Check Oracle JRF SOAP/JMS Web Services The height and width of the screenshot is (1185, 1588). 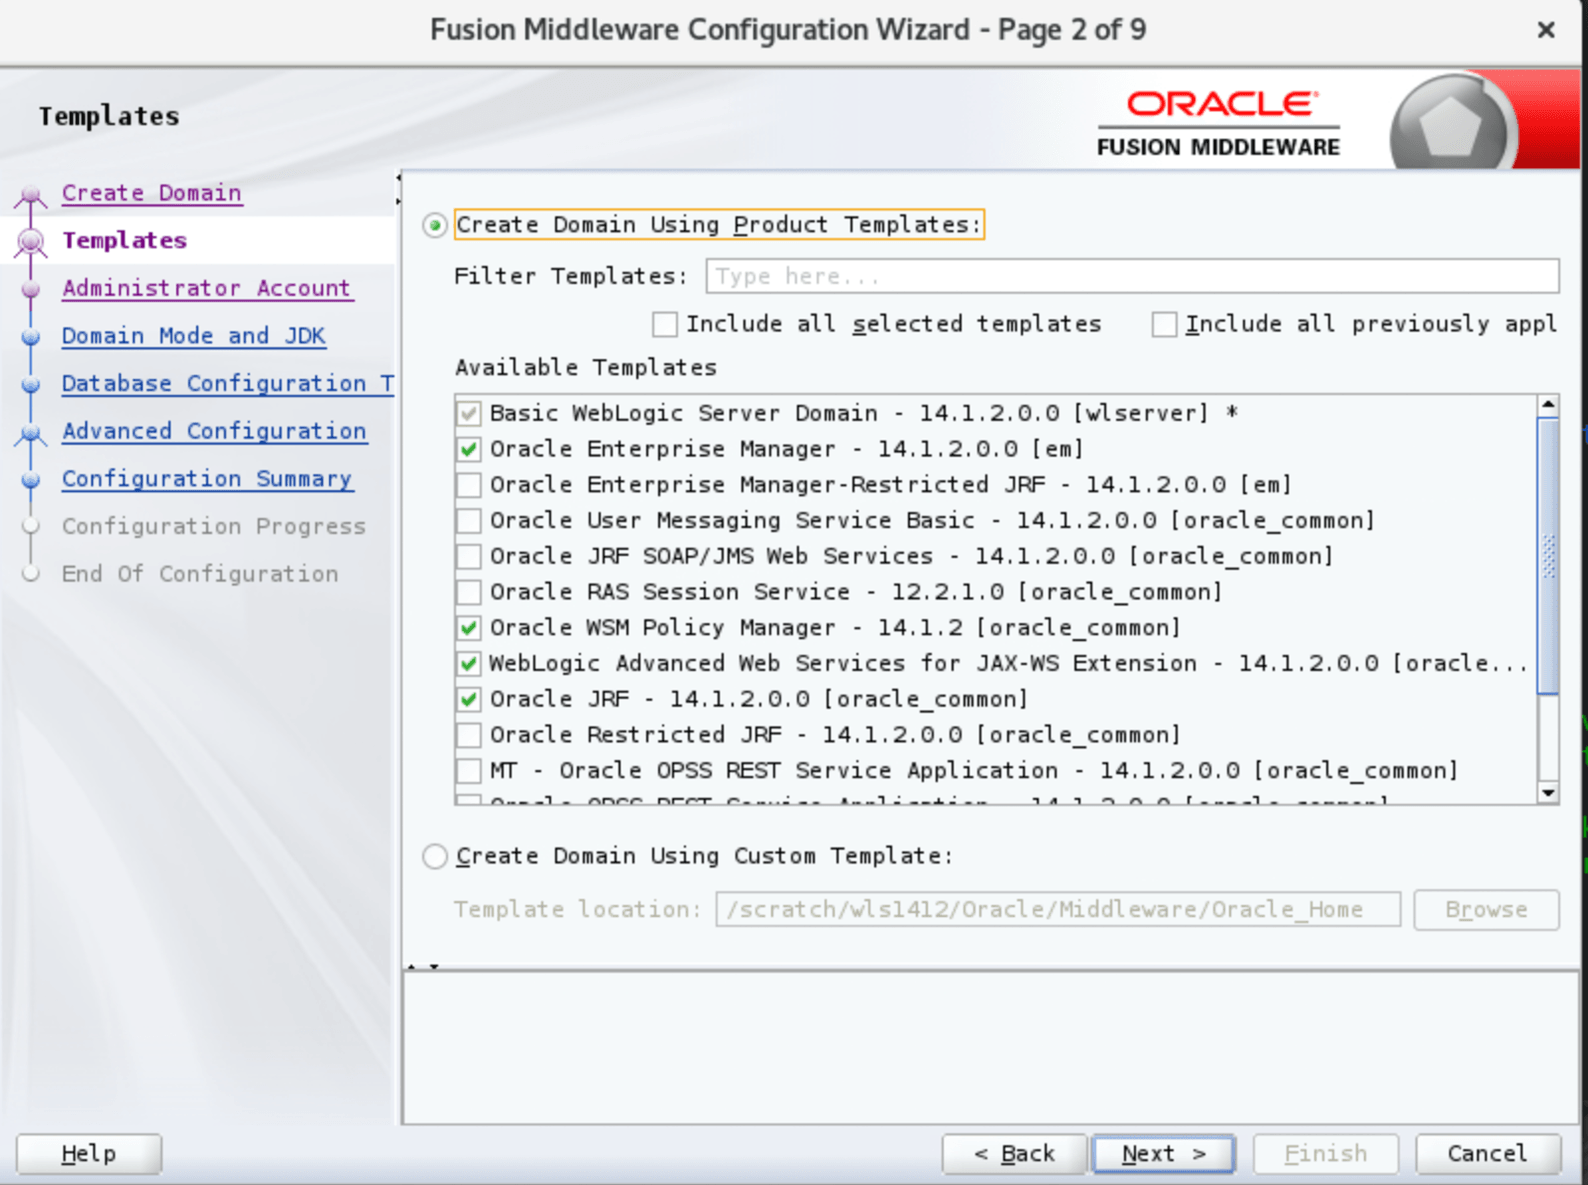coord(468,557)
